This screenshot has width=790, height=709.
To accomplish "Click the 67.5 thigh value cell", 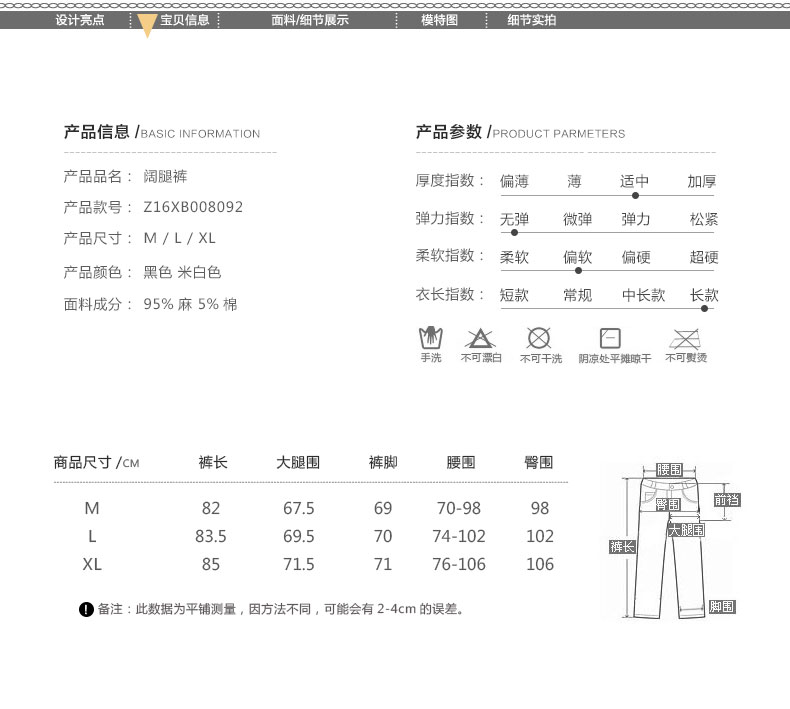I will pyautogui.click(x=298, y=508).
